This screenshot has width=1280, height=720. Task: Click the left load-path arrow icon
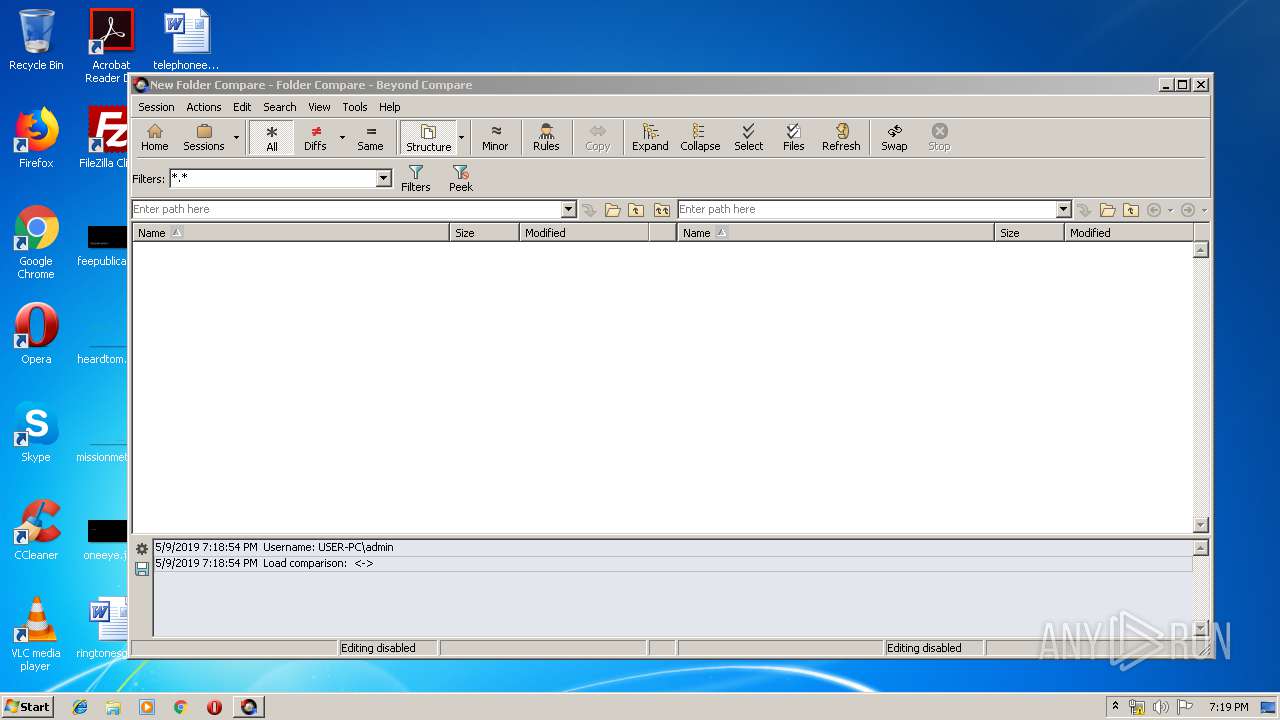pyautogui.click(x=589, y=210)
